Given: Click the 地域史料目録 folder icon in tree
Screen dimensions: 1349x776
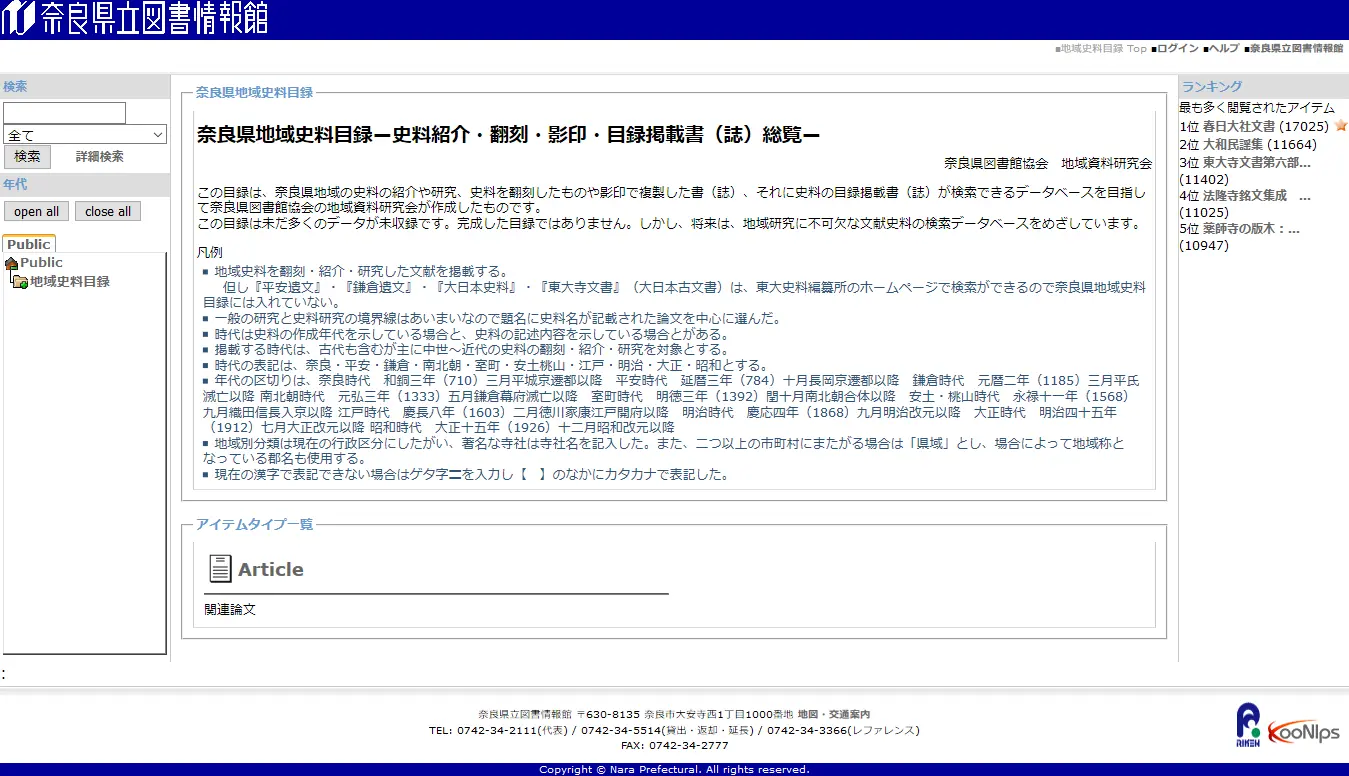Looking at the screenshot, I should pos(19,282).
